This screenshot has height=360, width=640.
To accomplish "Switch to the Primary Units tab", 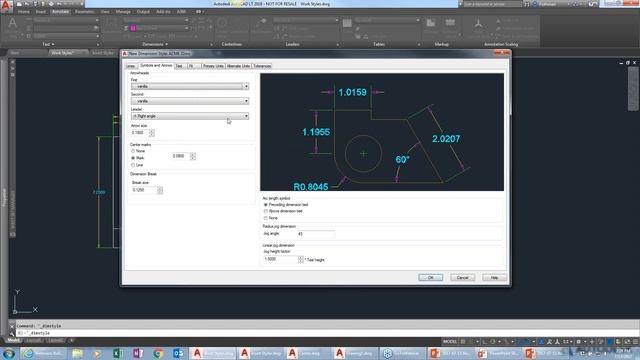I will pyautogui.click(x=213, y=66).
